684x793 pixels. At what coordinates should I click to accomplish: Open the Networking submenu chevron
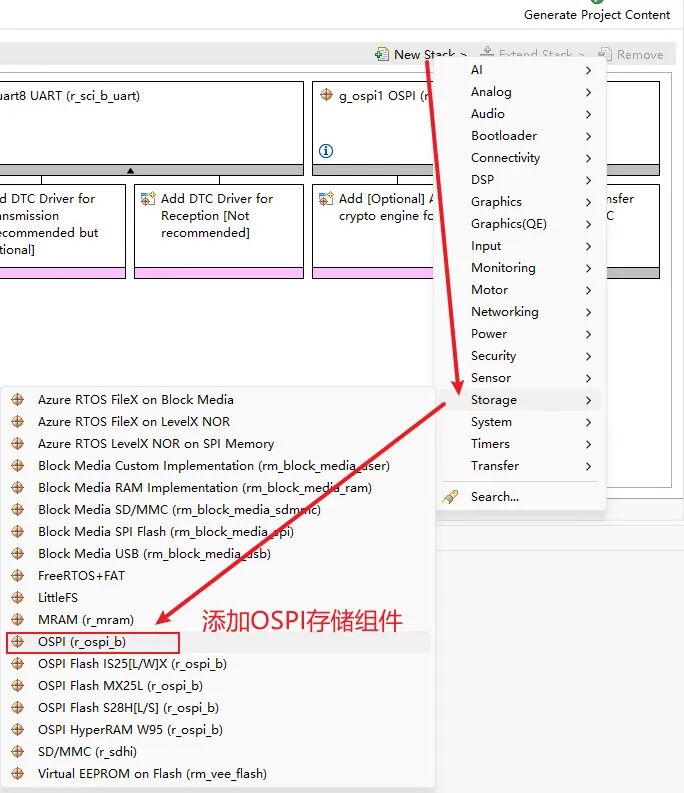coord(589,312)
